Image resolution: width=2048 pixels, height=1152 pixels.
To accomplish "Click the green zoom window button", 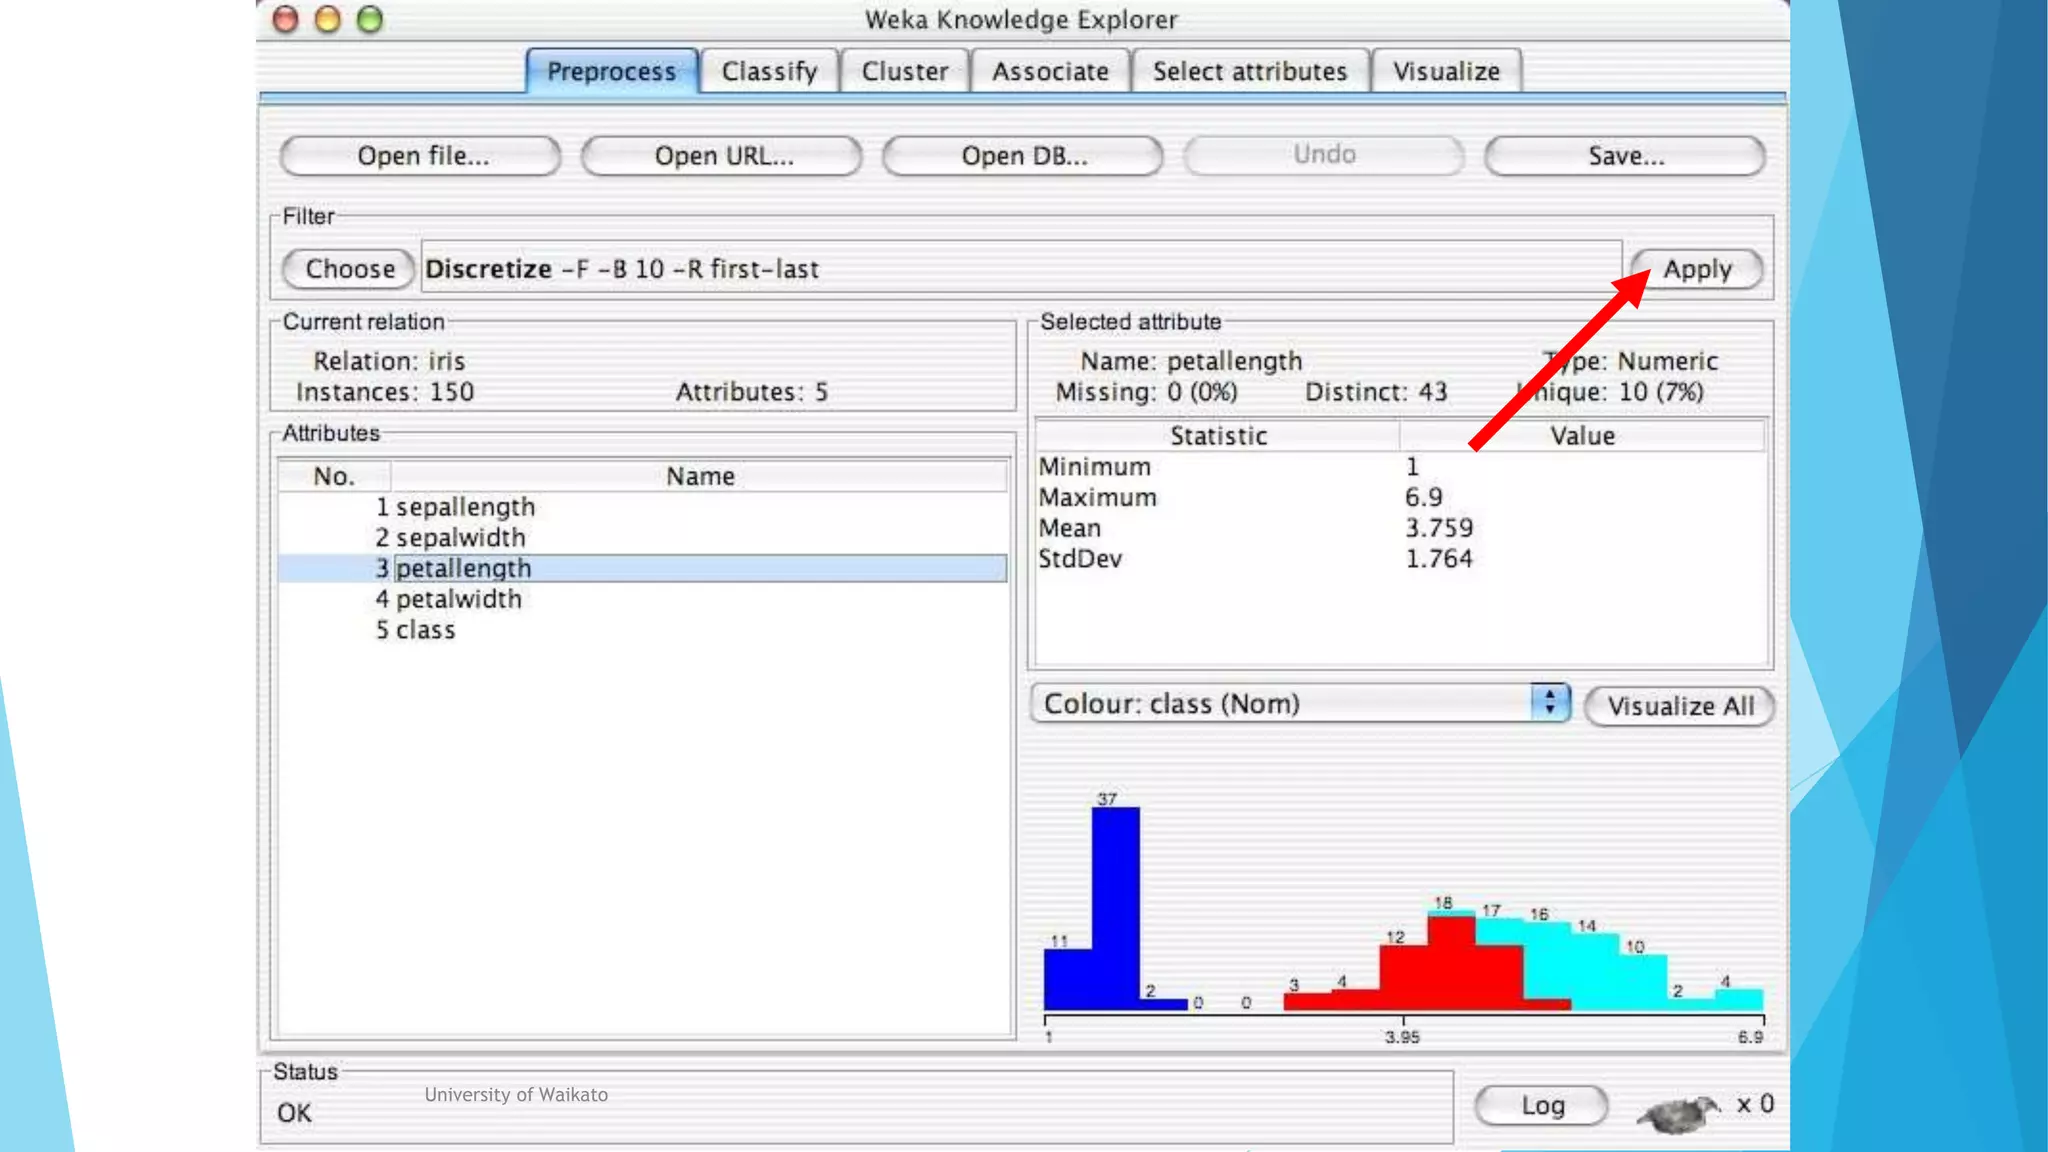I will (370, 19).
